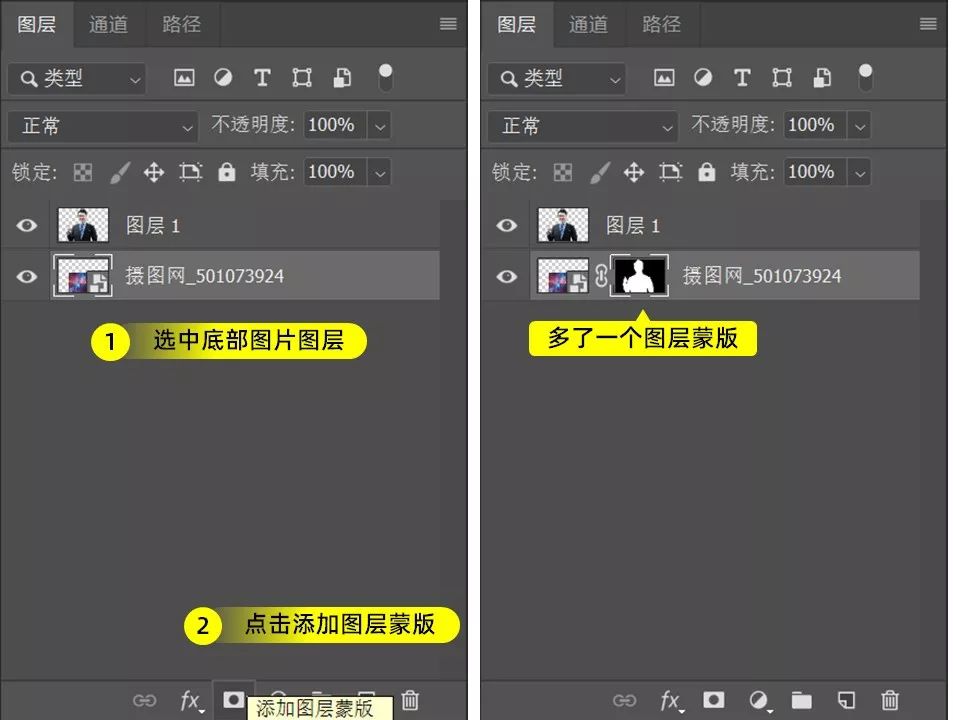The width and height of the screenshot is (953, 720).
Task: Link layers in right panel
Action: click(624, 701)
